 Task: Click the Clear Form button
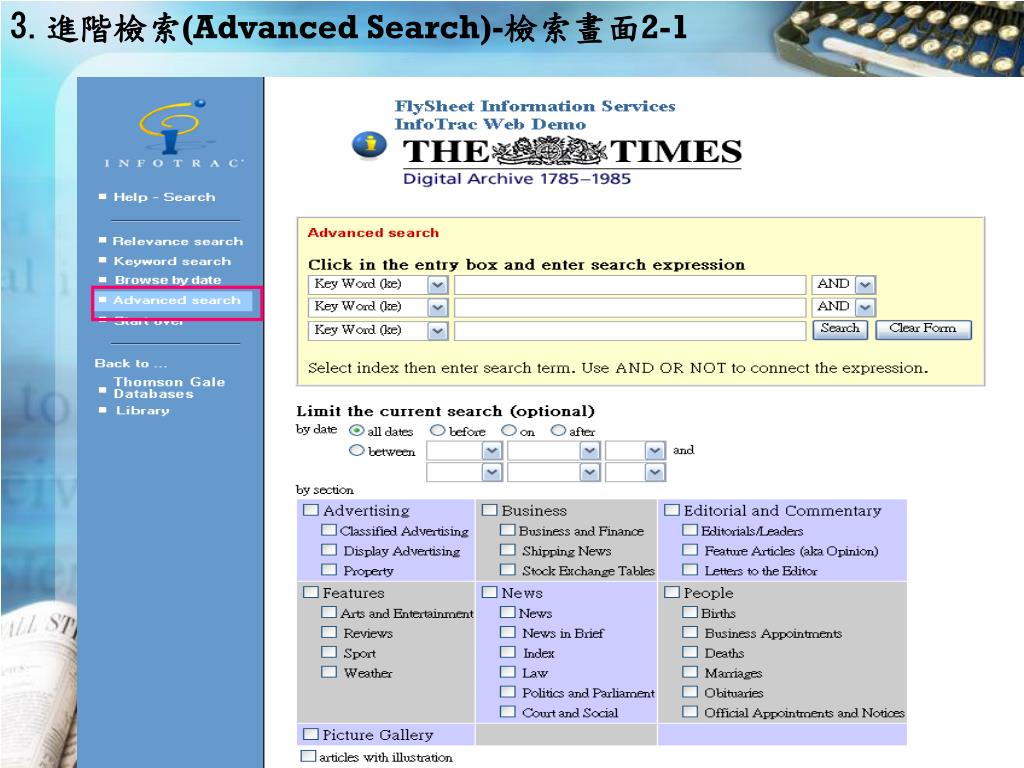923,329
